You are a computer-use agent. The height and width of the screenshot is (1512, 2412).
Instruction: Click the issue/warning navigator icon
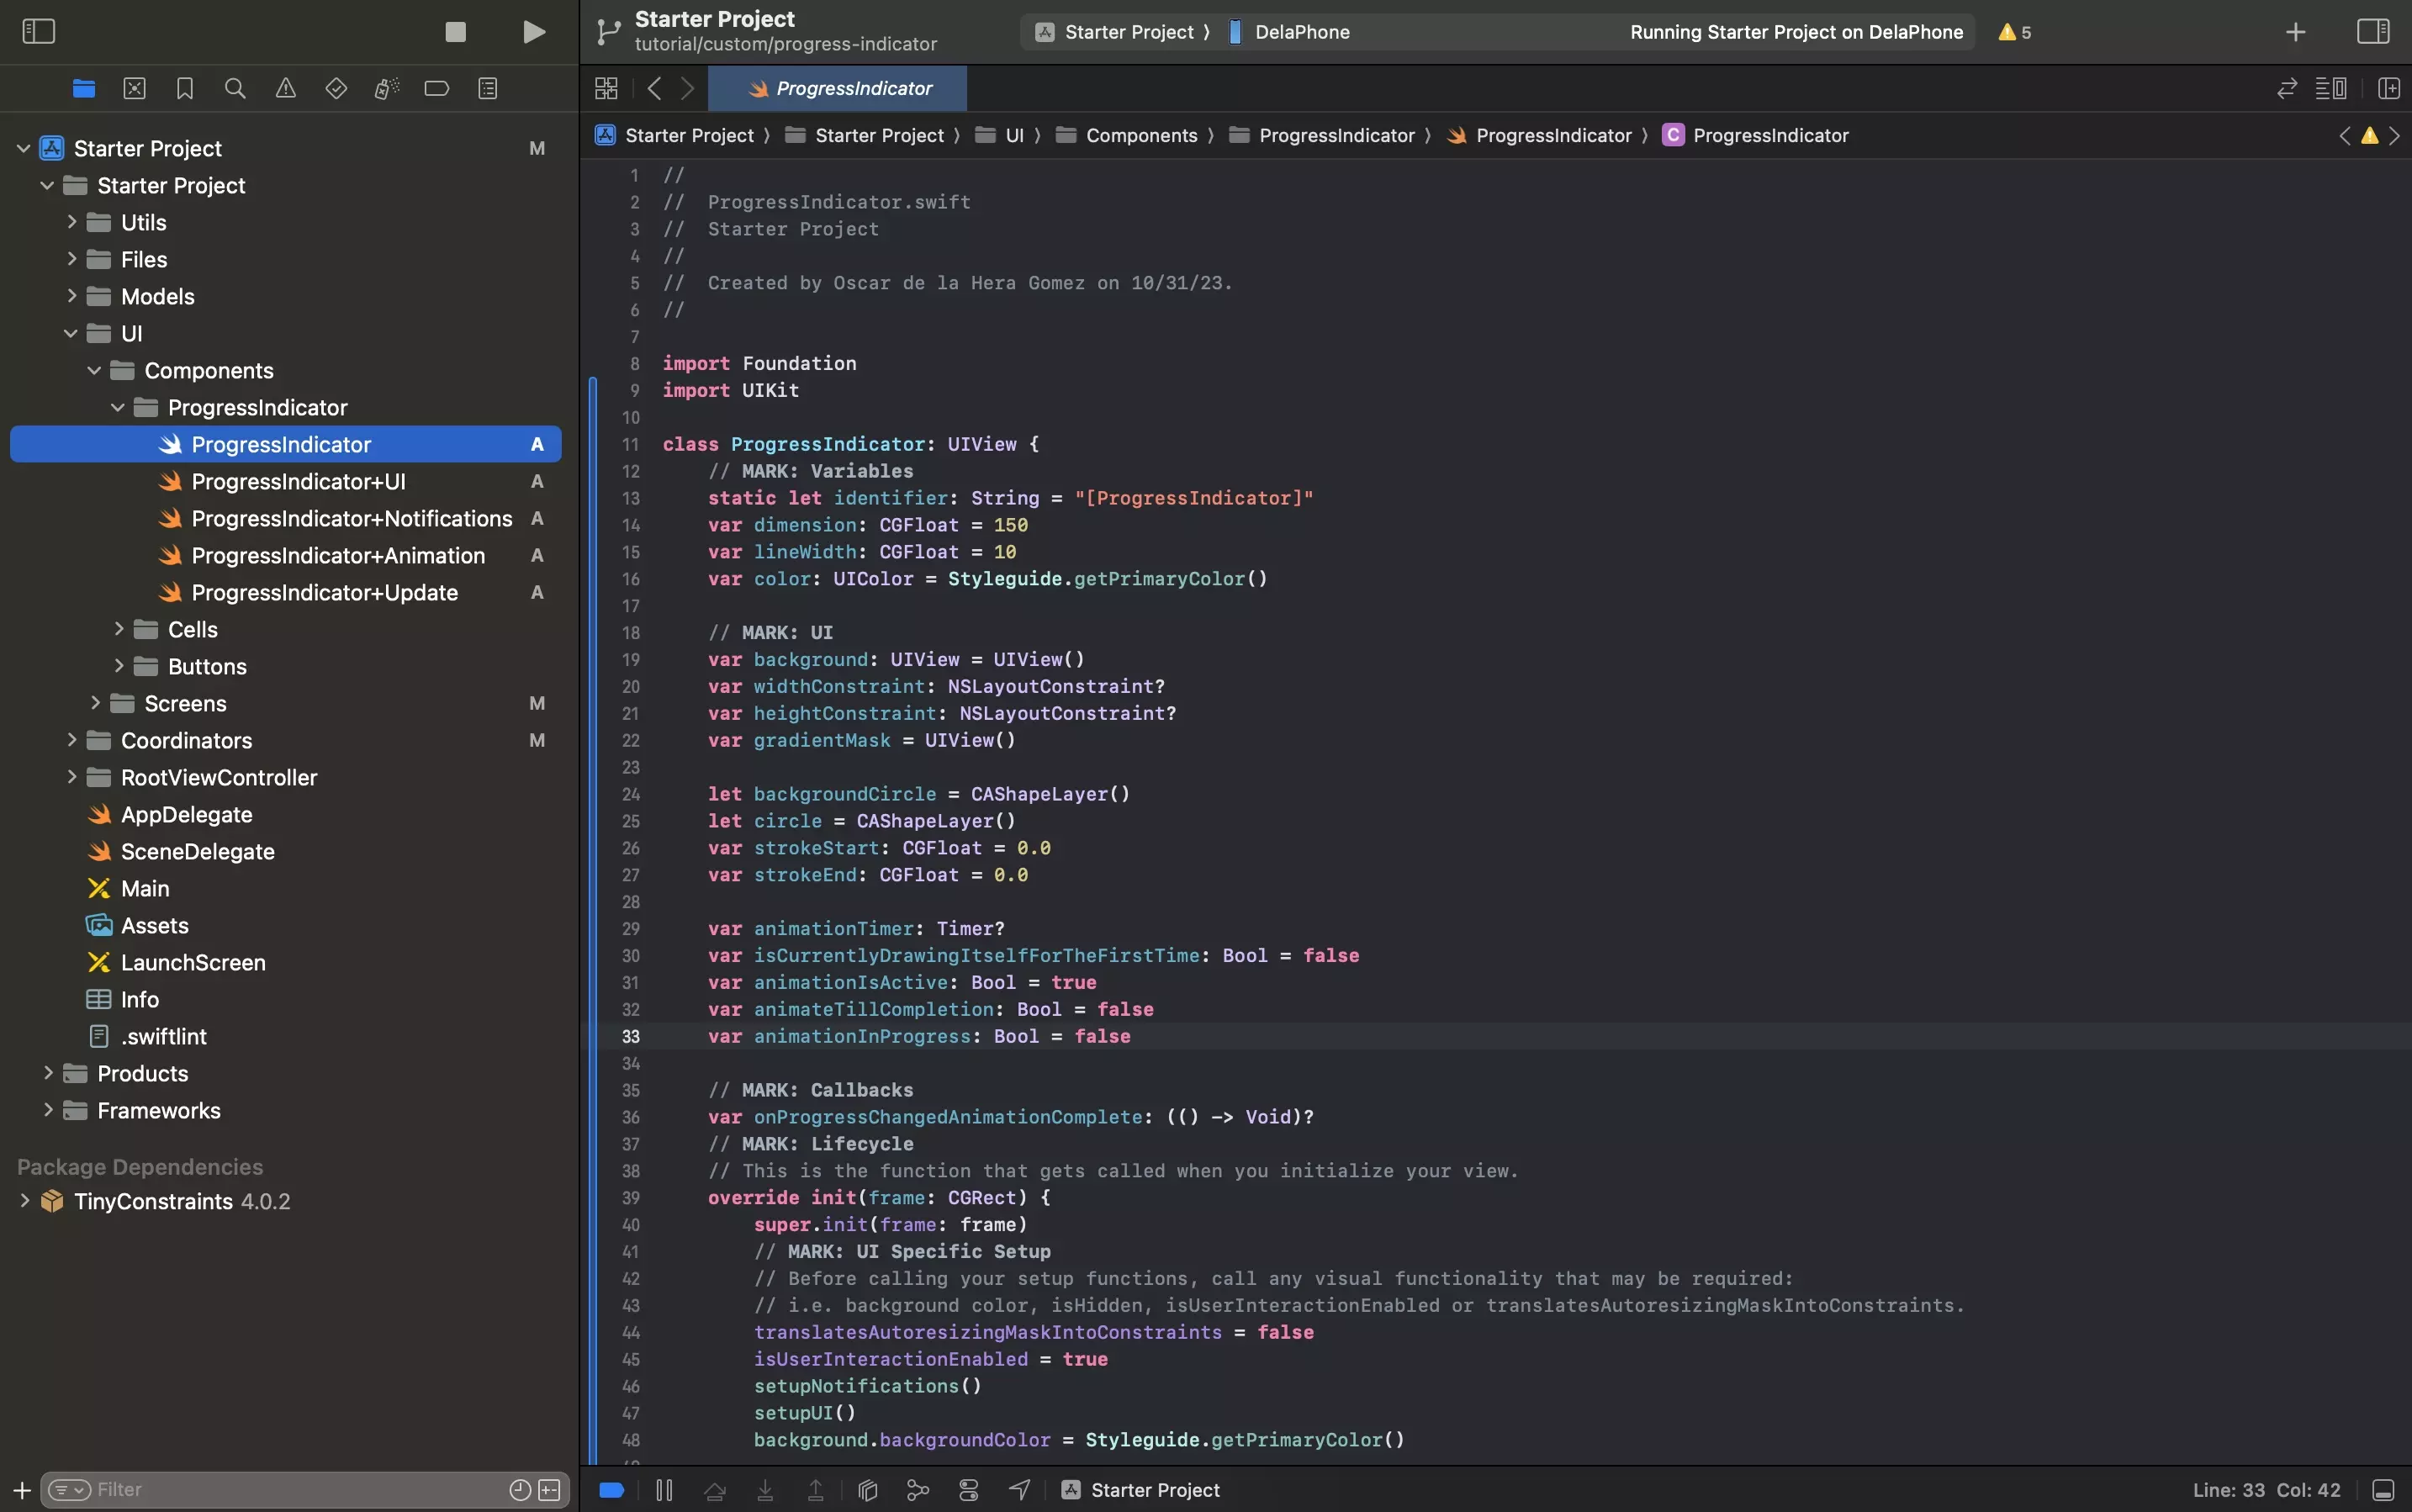284,89
